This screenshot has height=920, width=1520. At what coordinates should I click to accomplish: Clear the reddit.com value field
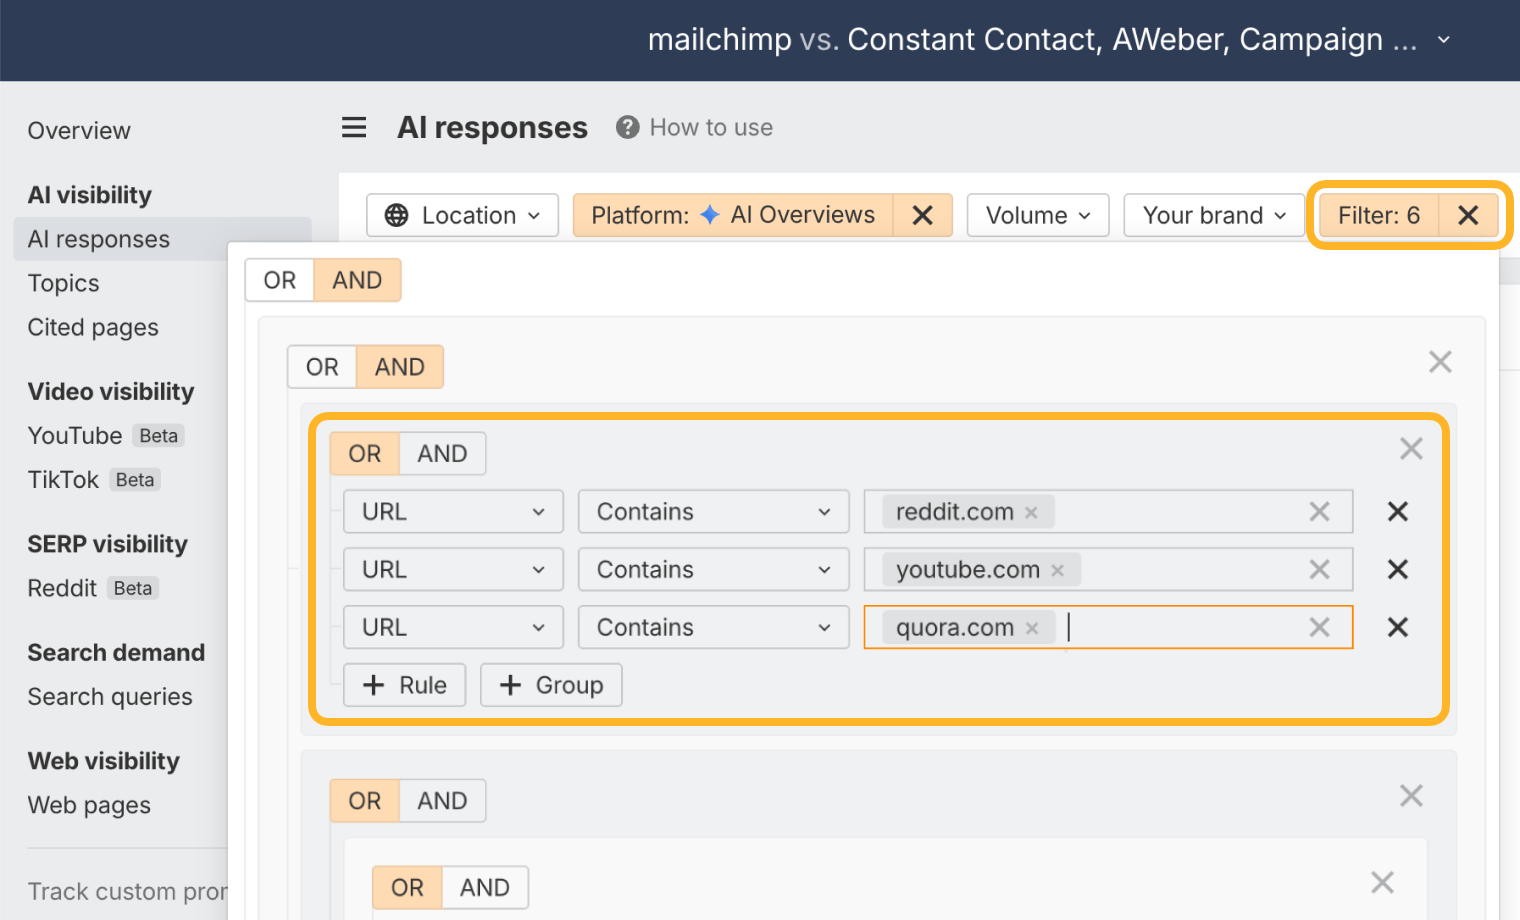tap(1320, 512)
